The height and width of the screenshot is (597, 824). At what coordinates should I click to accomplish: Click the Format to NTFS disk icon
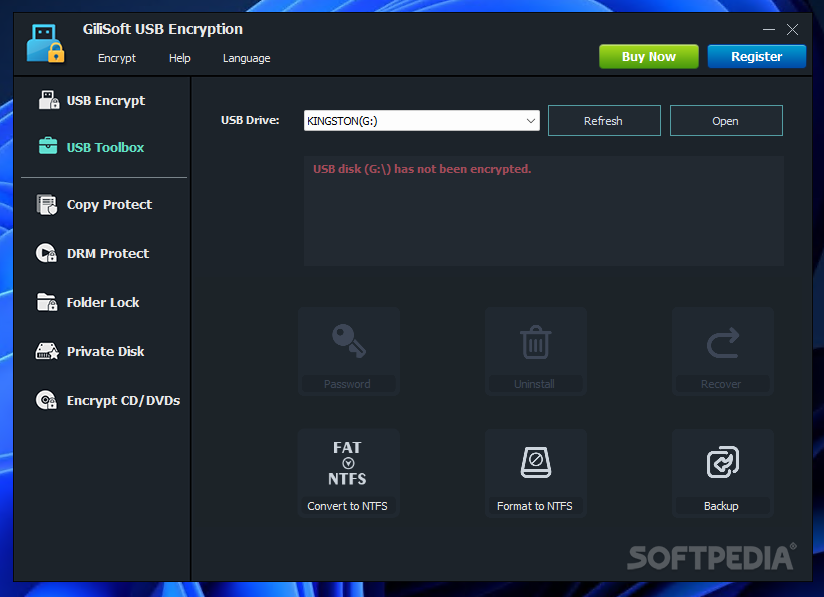pyautogui.click(x=535, y=462)
